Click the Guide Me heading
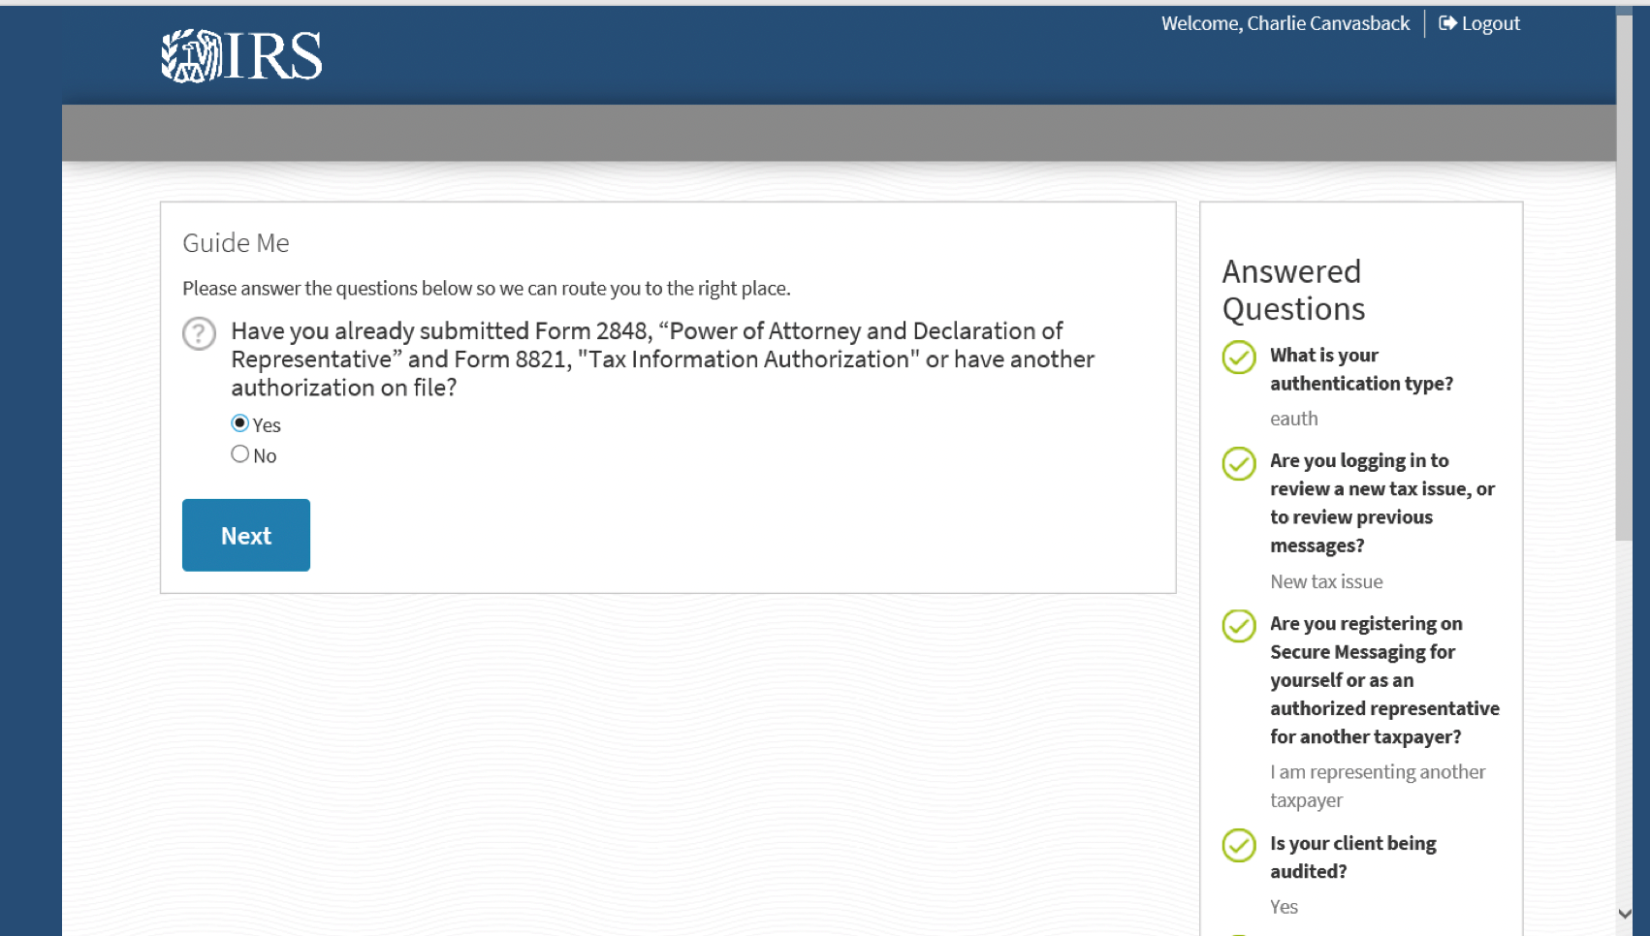This screenshot has width=1650, height=936. point(236,243)
